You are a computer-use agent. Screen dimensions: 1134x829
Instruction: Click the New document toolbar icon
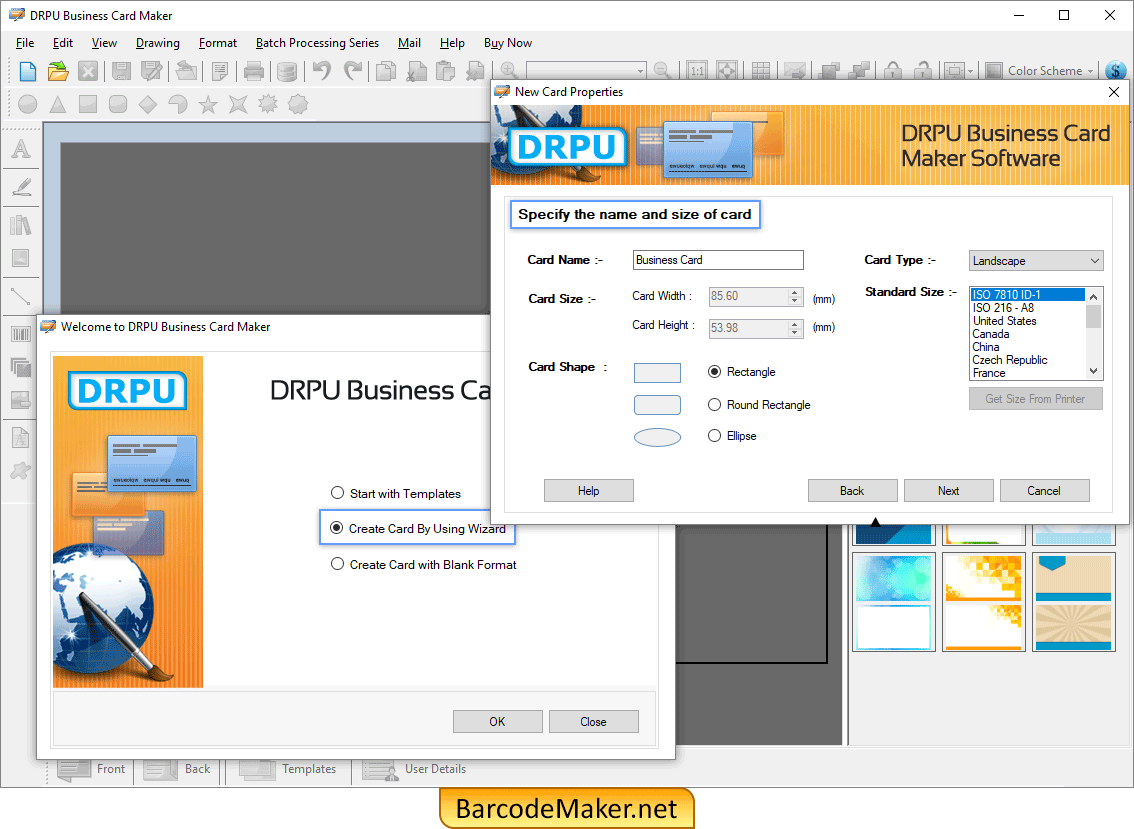(27, 71)
